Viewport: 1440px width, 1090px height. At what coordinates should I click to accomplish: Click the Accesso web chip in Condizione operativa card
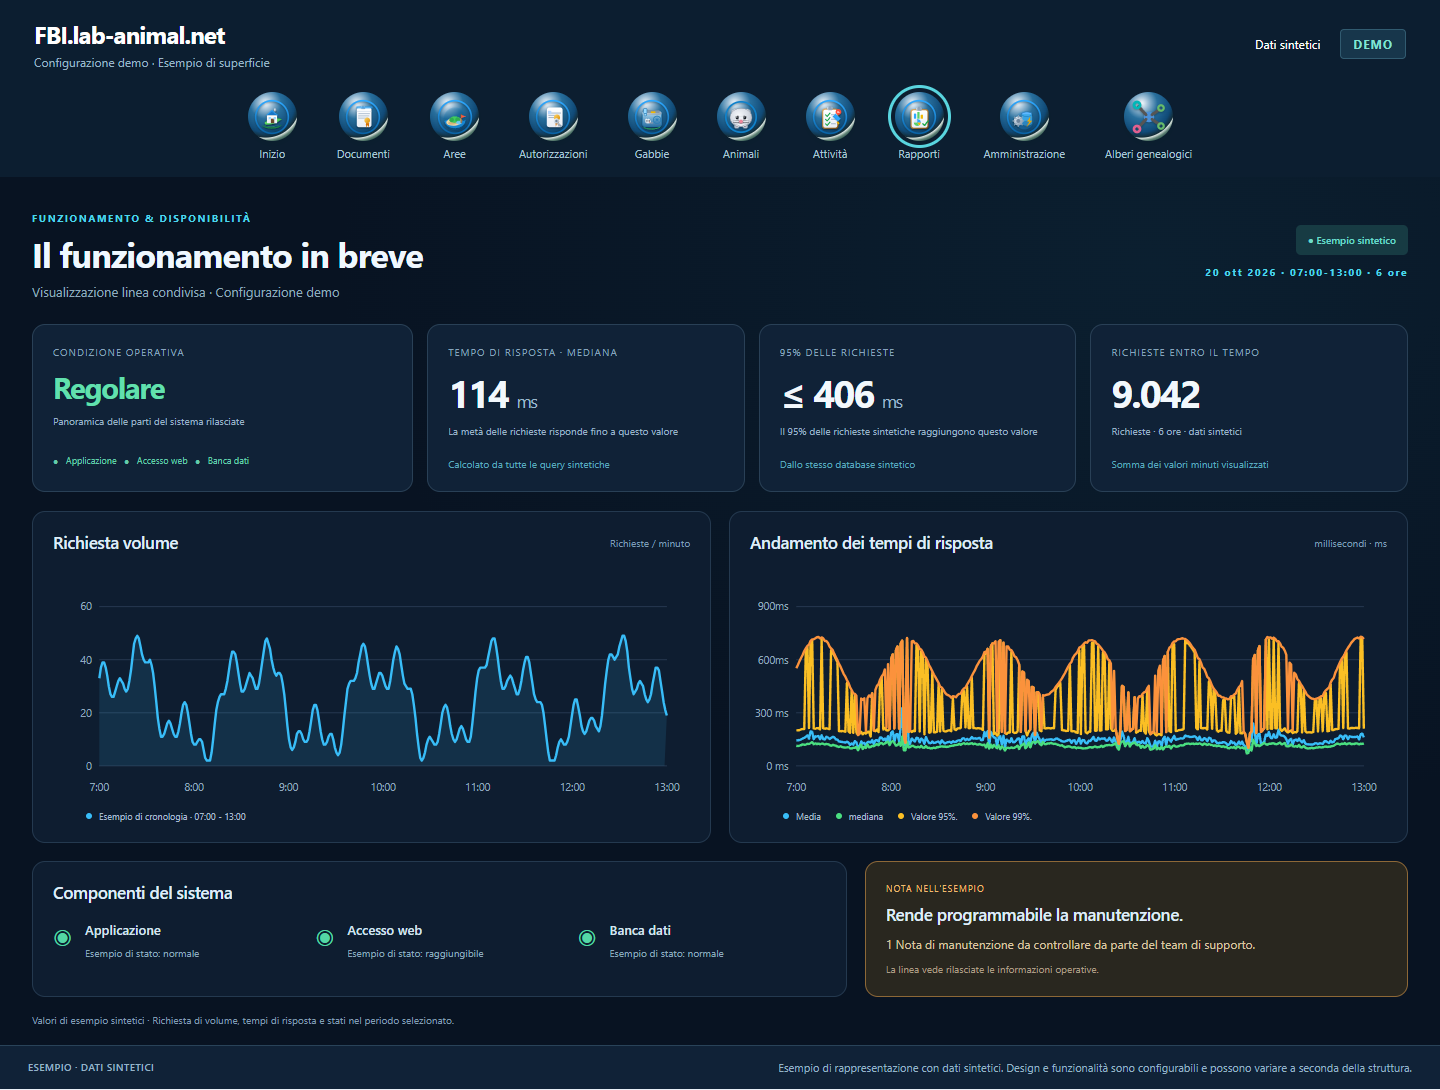pos(157,461)
